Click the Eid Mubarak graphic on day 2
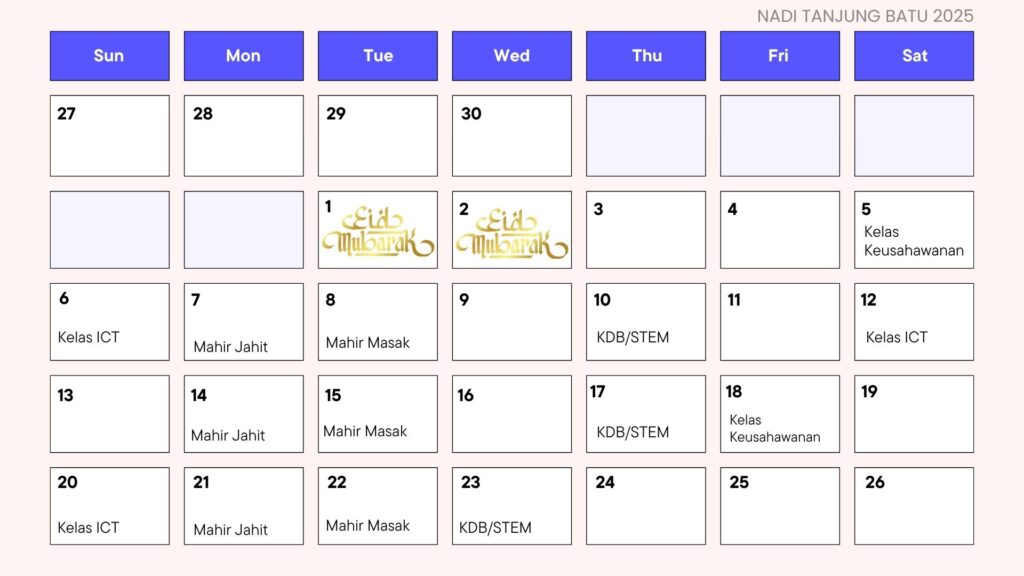This screenshot has height=576, width=1024. pyautogui.click(x=513, y=234)
